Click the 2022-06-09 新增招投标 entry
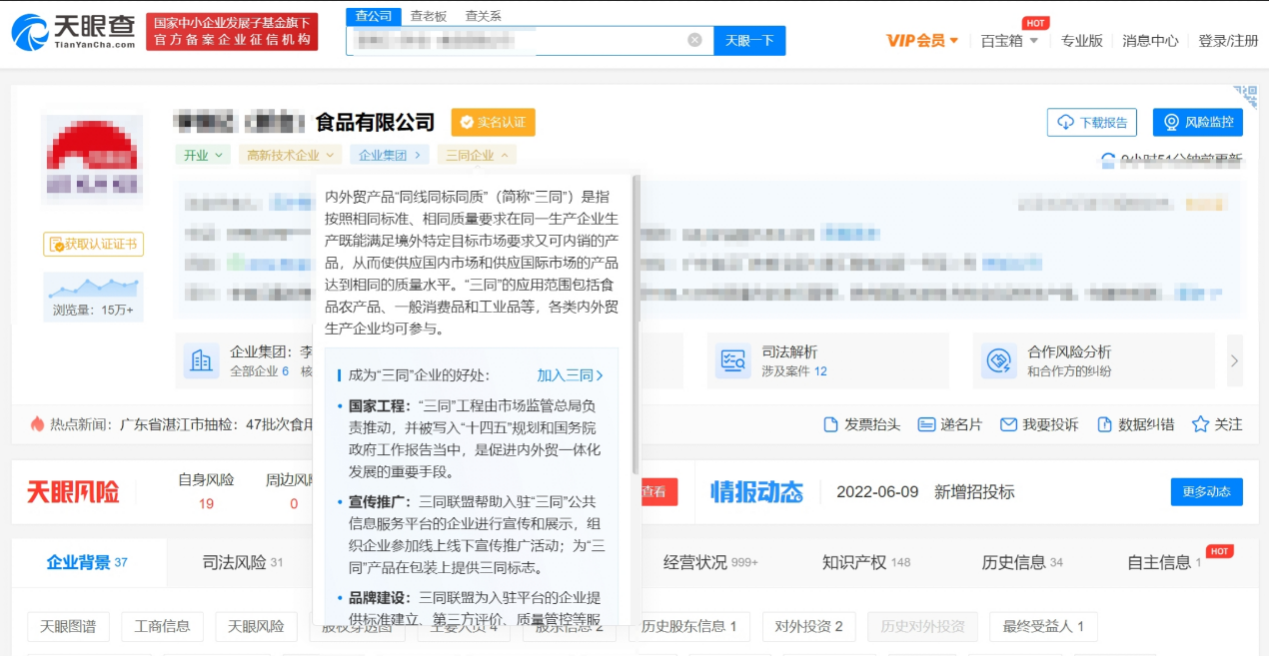Image resolution: width=1269 pixels, height=656 pixels. coord(925,492)
